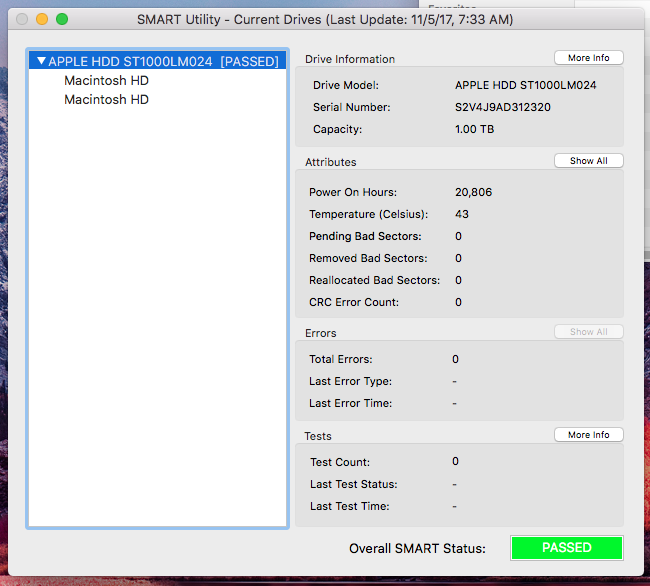Click the Last Error Type label

click(x=350, y=381)
